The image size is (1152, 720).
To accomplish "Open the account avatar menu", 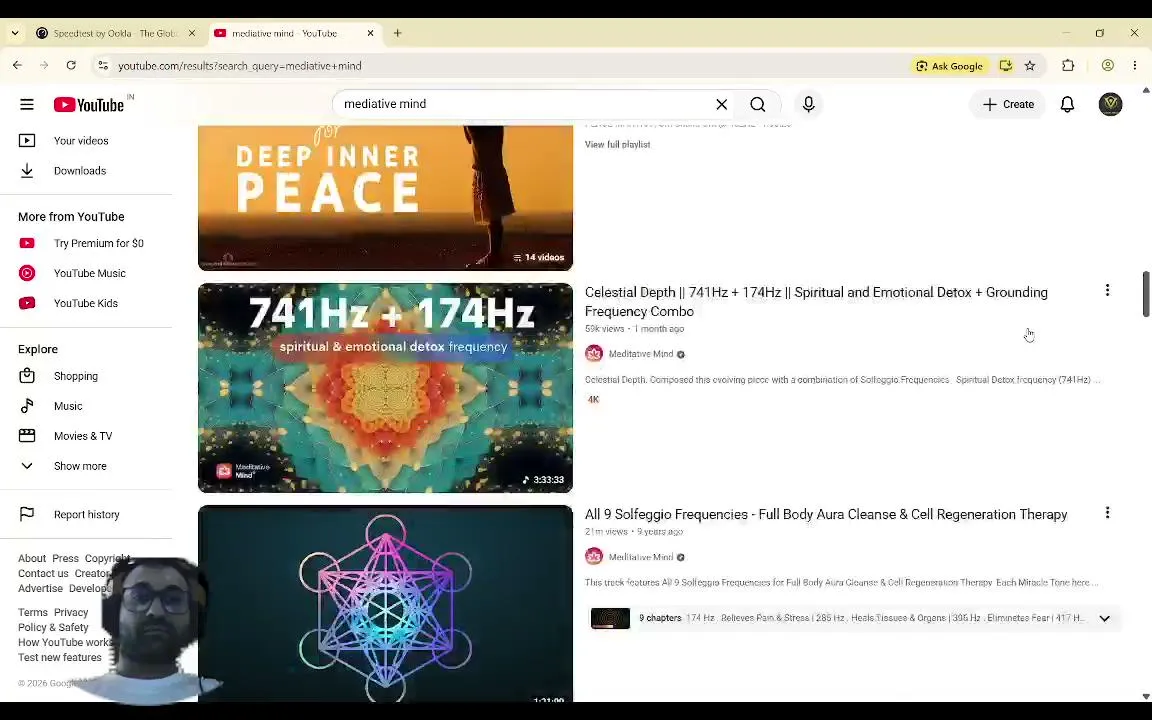I will click(1110, 104).
